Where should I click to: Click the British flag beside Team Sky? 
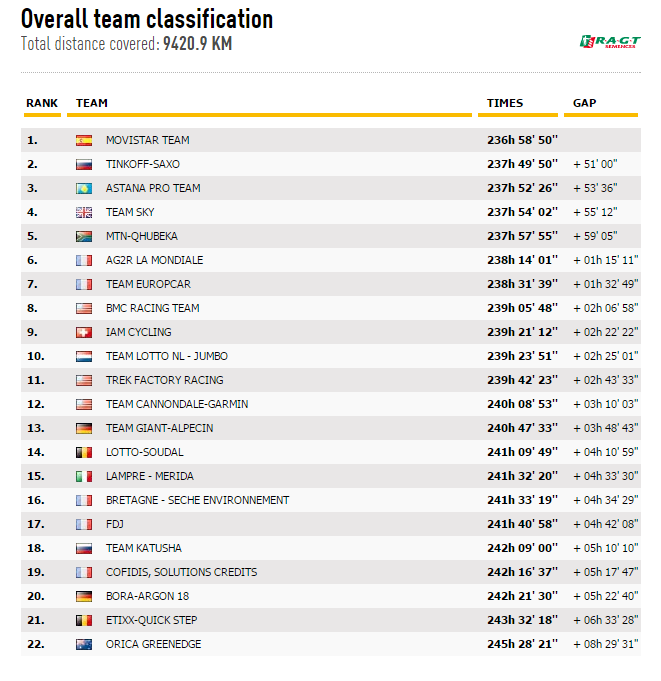84,213
